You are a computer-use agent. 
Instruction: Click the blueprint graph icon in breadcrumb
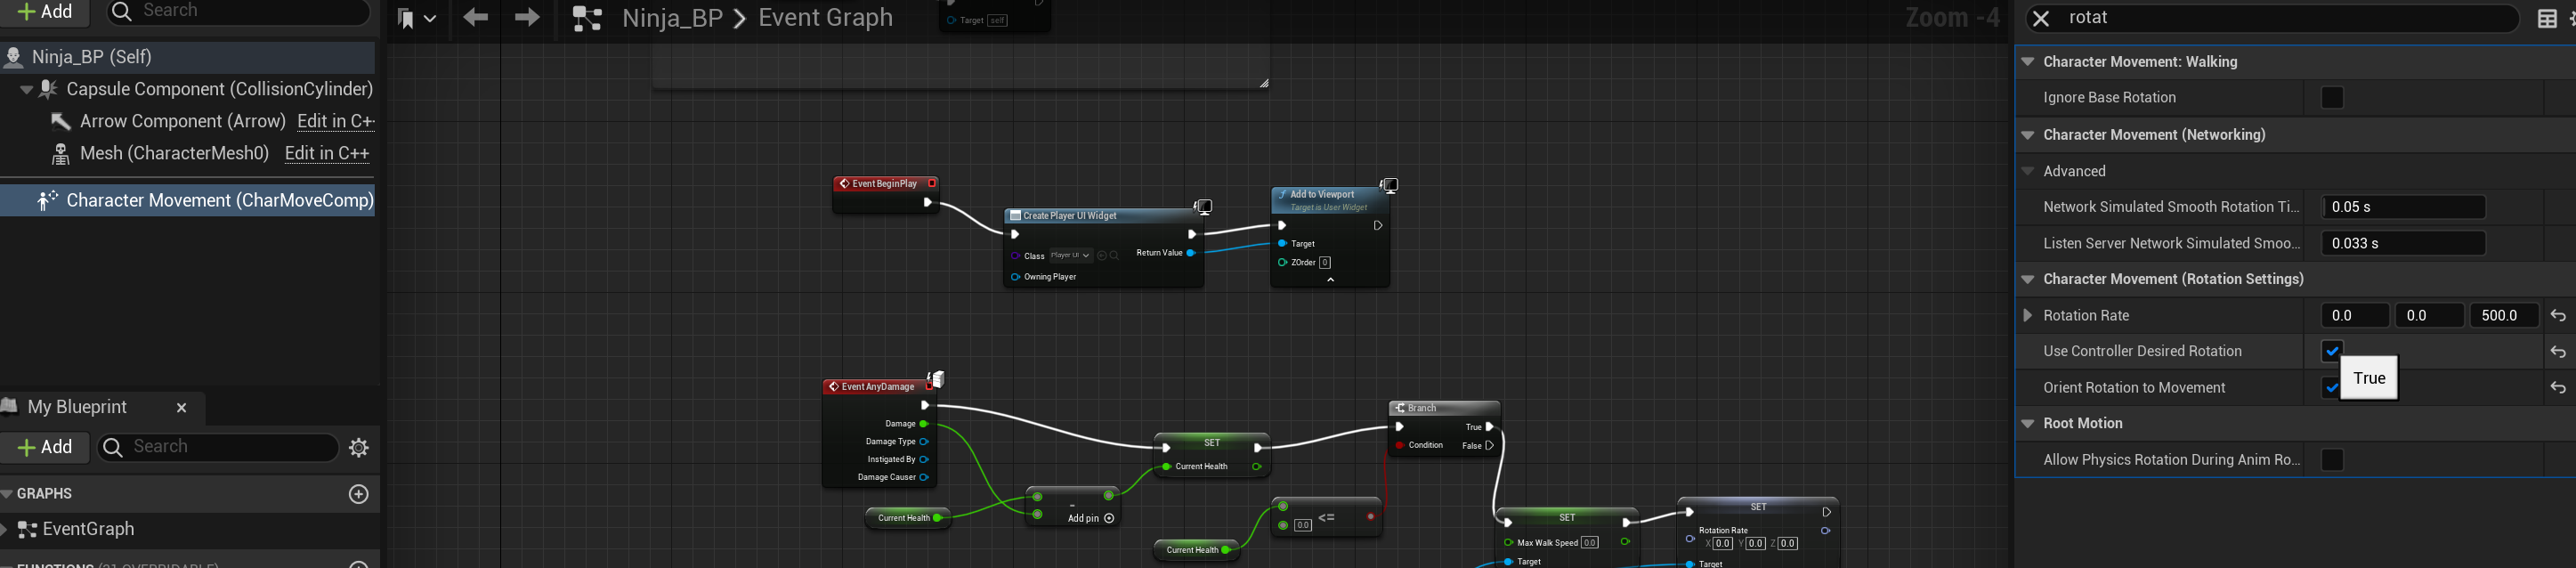tap(587, 18)
